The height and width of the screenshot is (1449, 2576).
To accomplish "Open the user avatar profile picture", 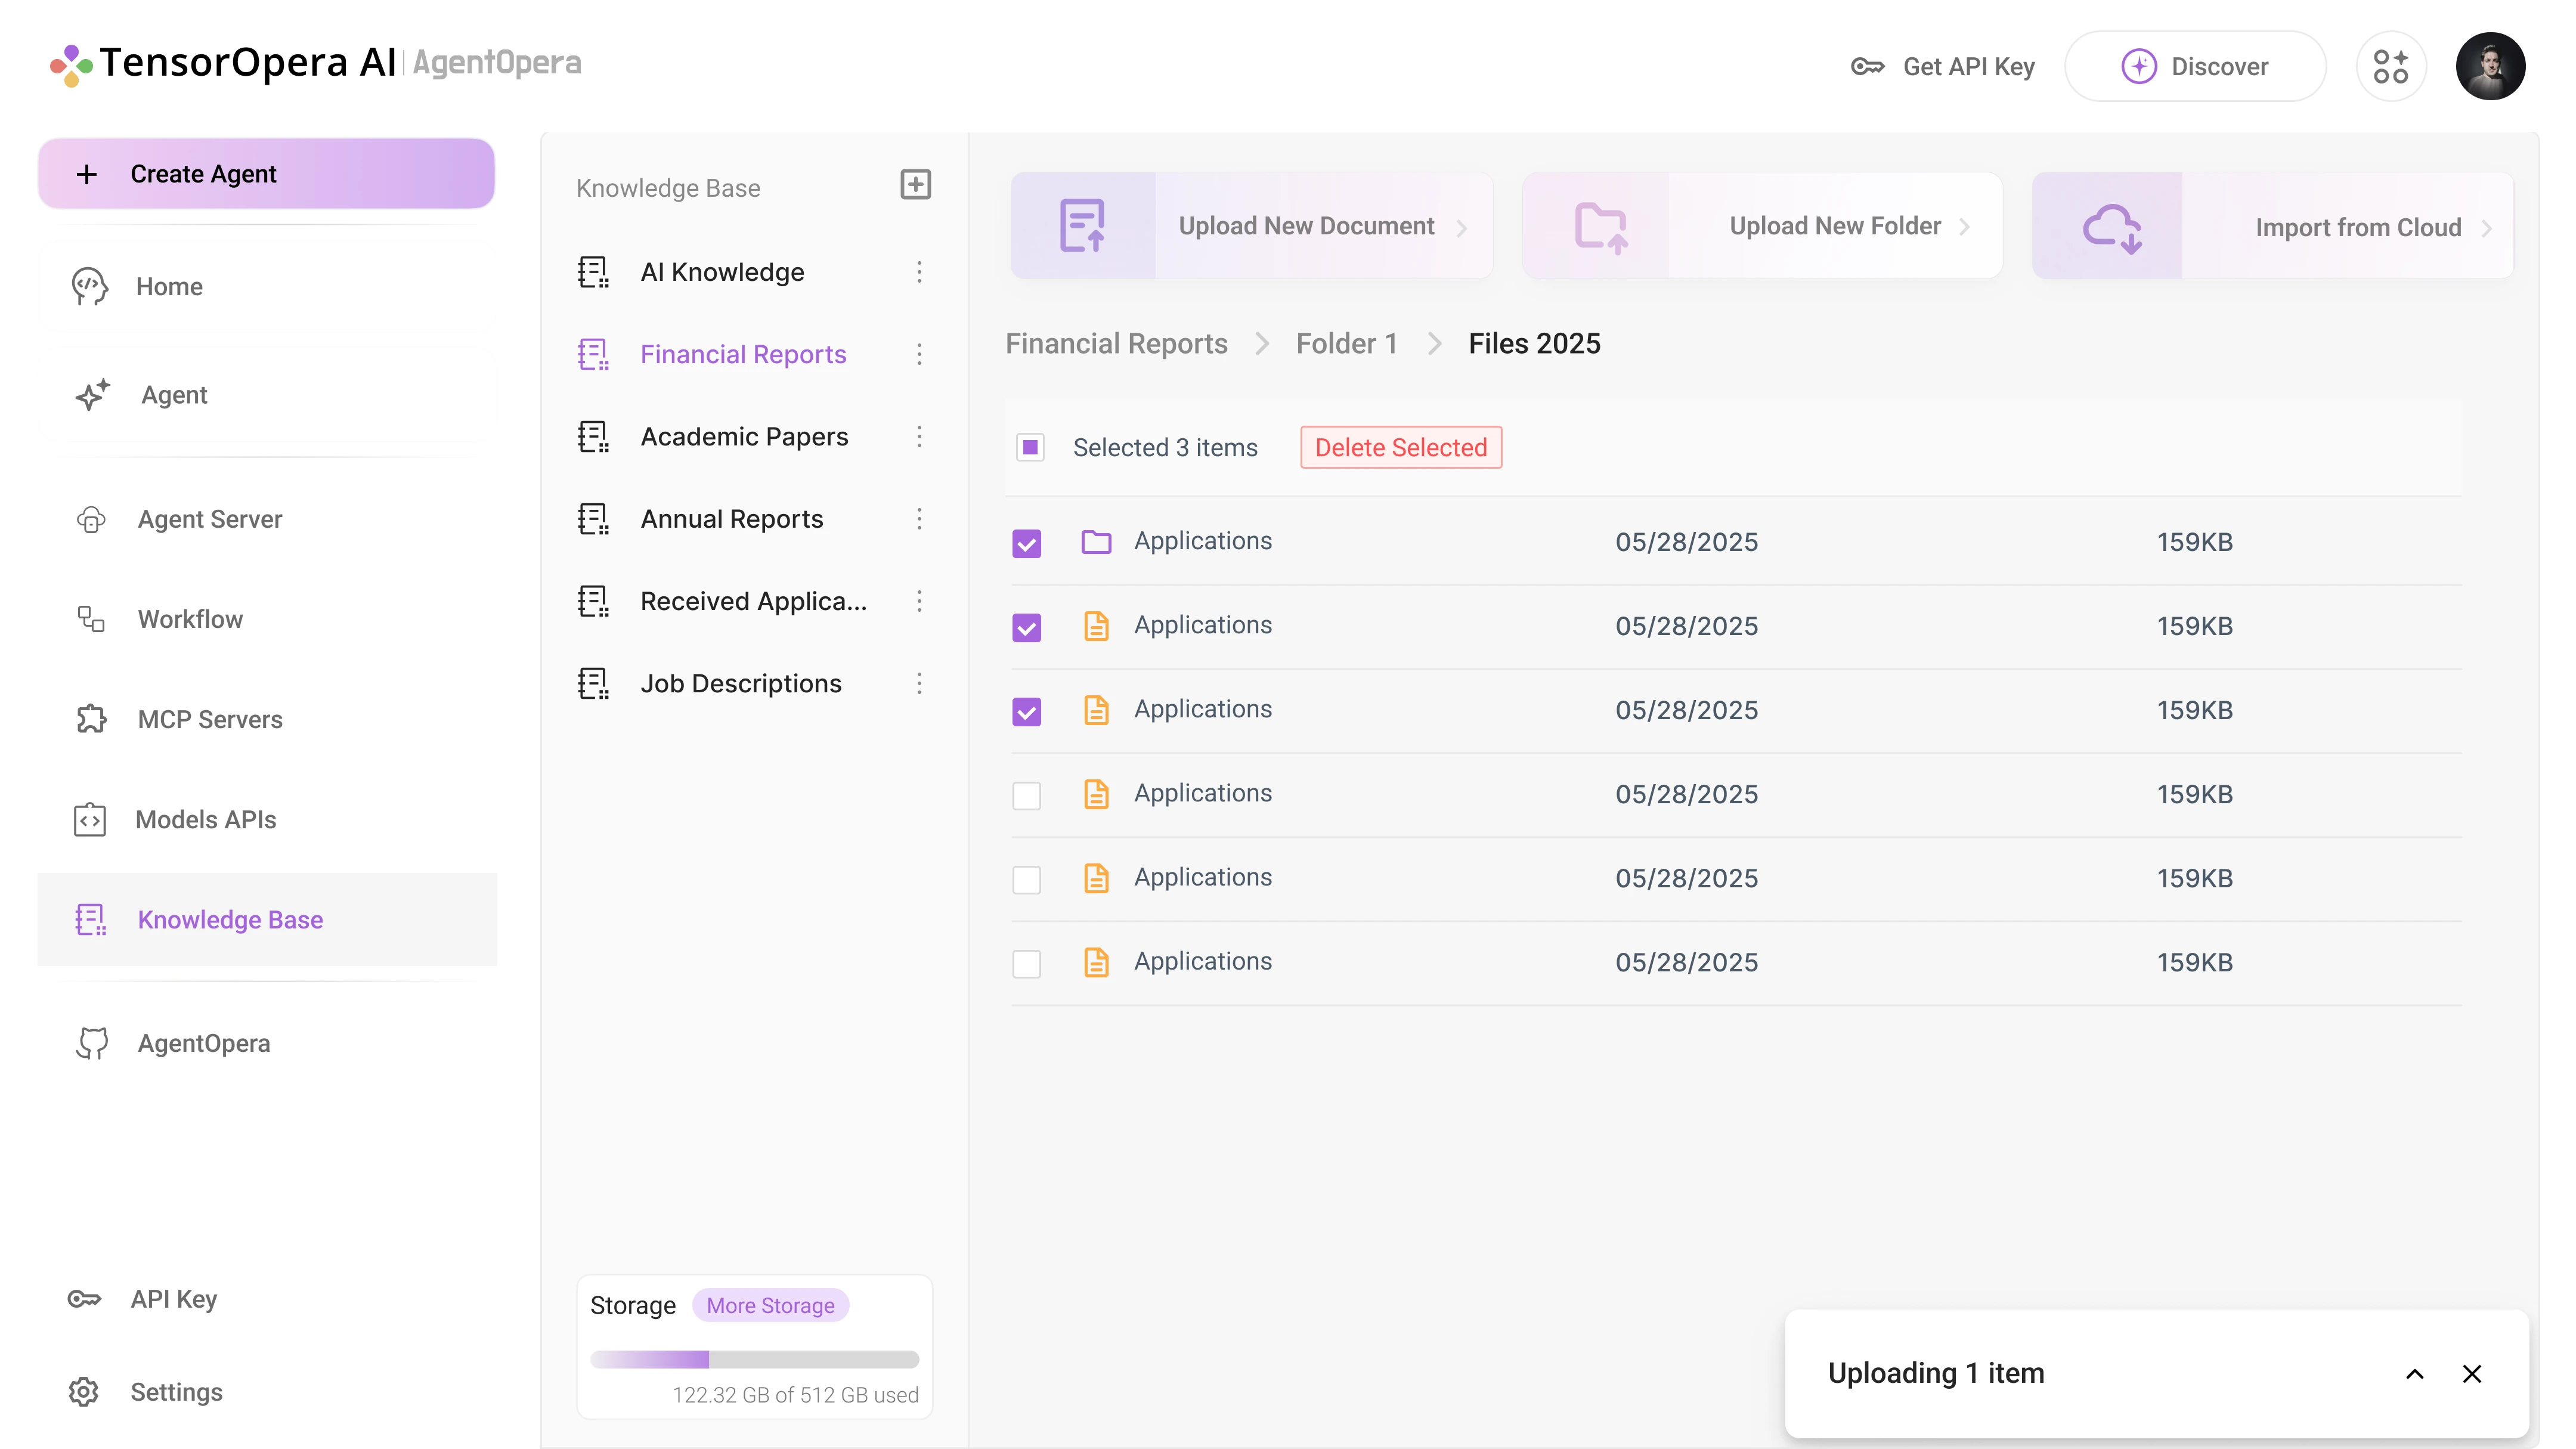I will 2491,66.
